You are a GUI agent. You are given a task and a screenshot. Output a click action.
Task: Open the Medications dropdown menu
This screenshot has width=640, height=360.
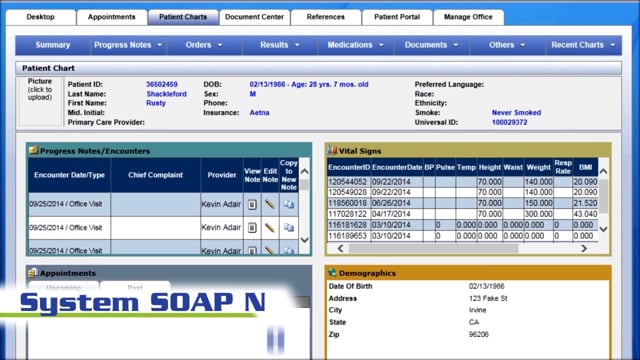point(356,45)
